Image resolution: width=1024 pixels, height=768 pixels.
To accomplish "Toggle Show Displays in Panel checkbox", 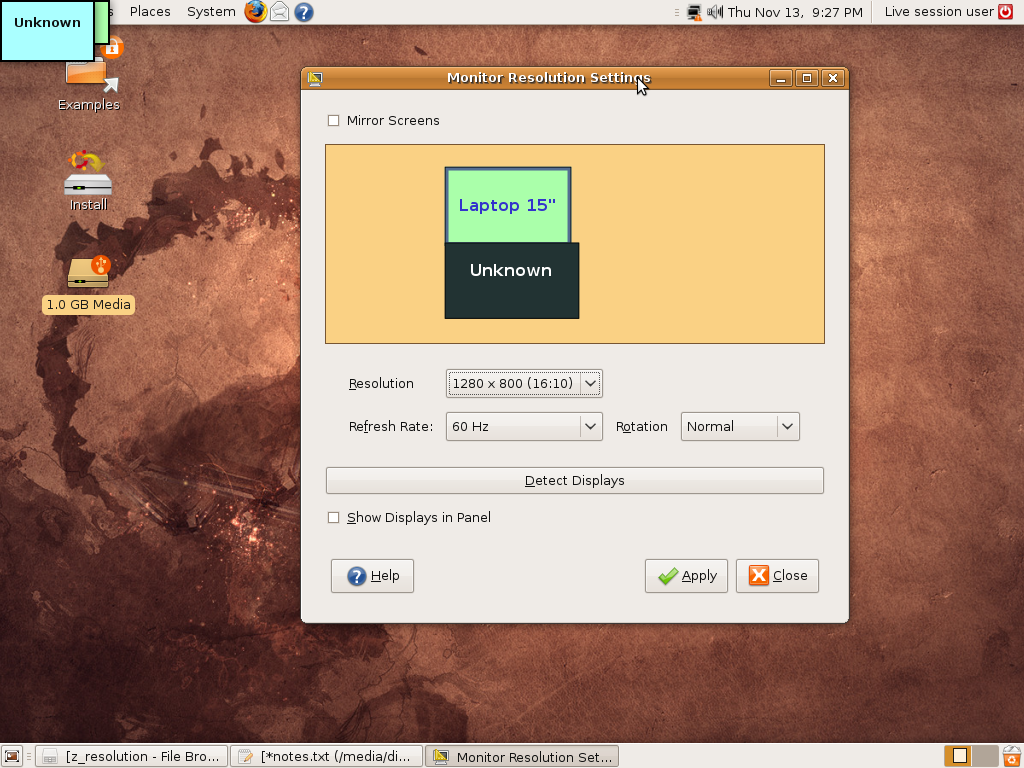I will coord(334,518).
